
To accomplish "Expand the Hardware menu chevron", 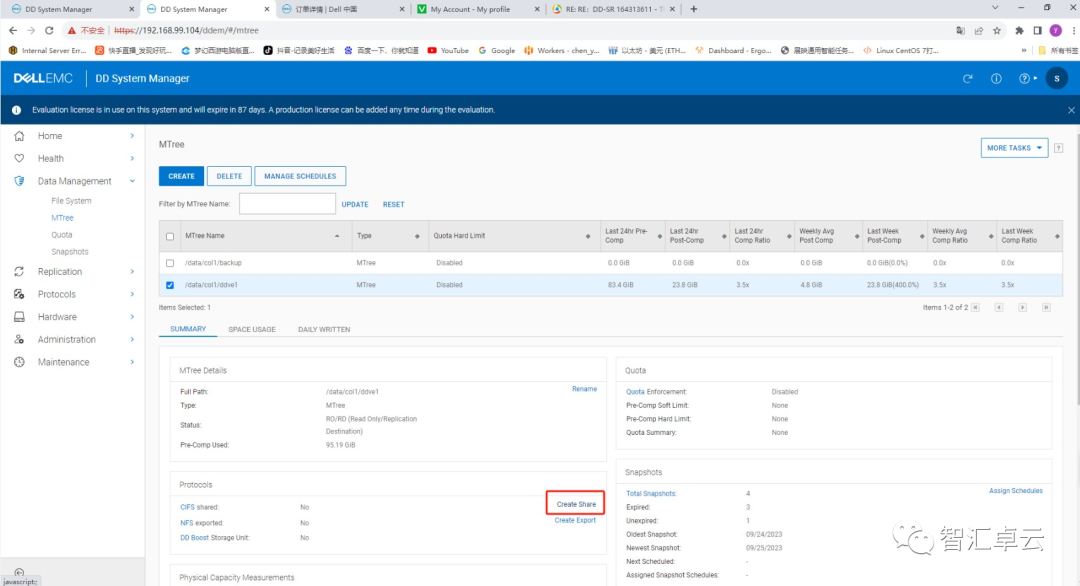I will [x=132, y=317].
